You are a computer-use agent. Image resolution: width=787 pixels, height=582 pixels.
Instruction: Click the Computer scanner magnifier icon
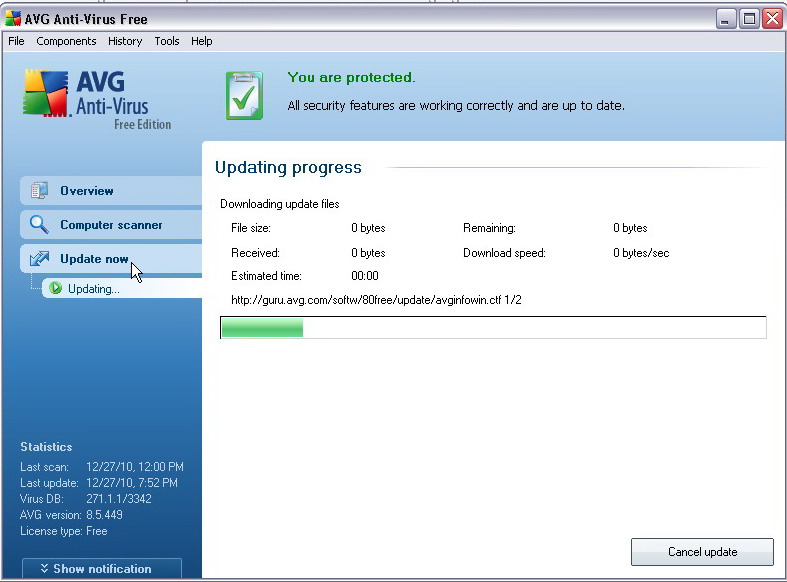point(39,225)
